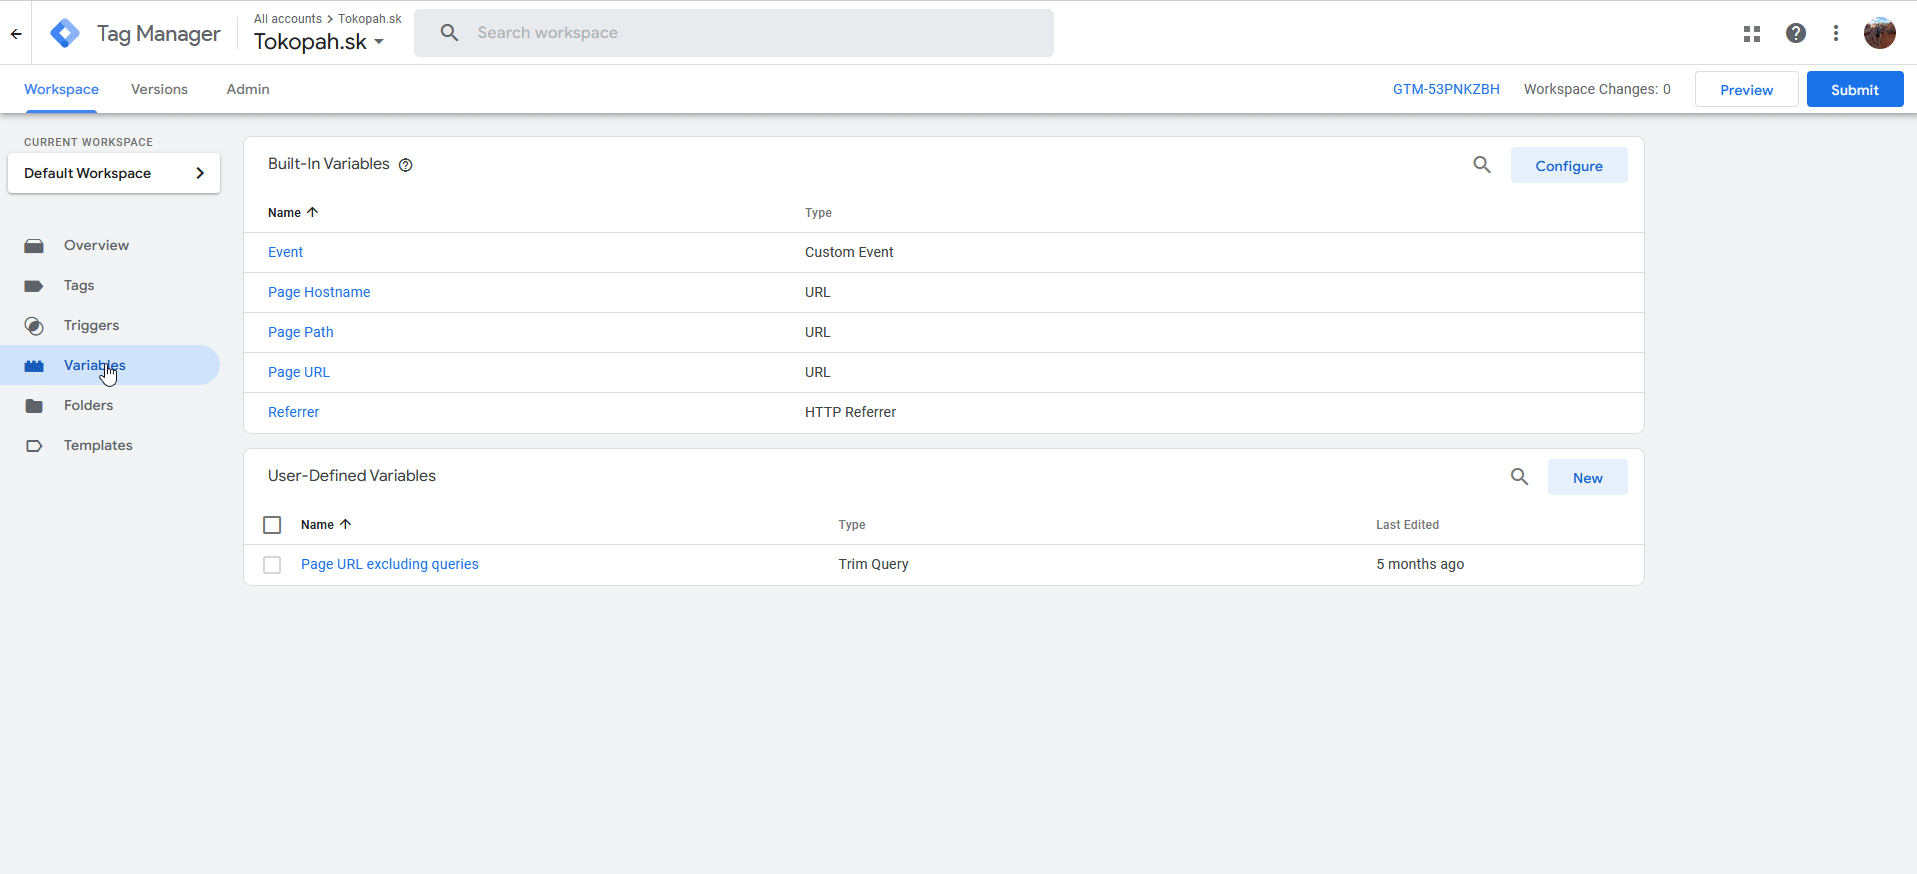This screenshot has width=1917, height=874.
Task: Open the Event variable link
Action: (x=285, y=252)
